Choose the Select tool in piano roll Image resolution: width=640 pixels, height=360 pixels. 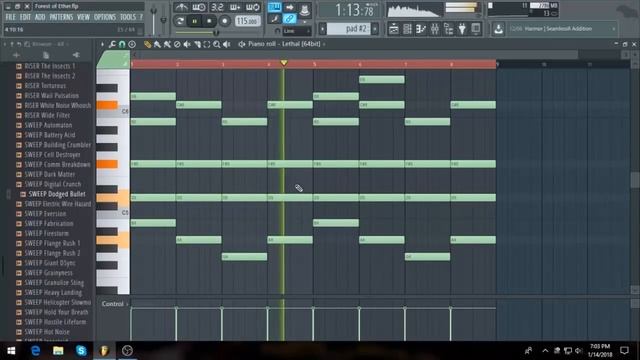pos(207,44)
